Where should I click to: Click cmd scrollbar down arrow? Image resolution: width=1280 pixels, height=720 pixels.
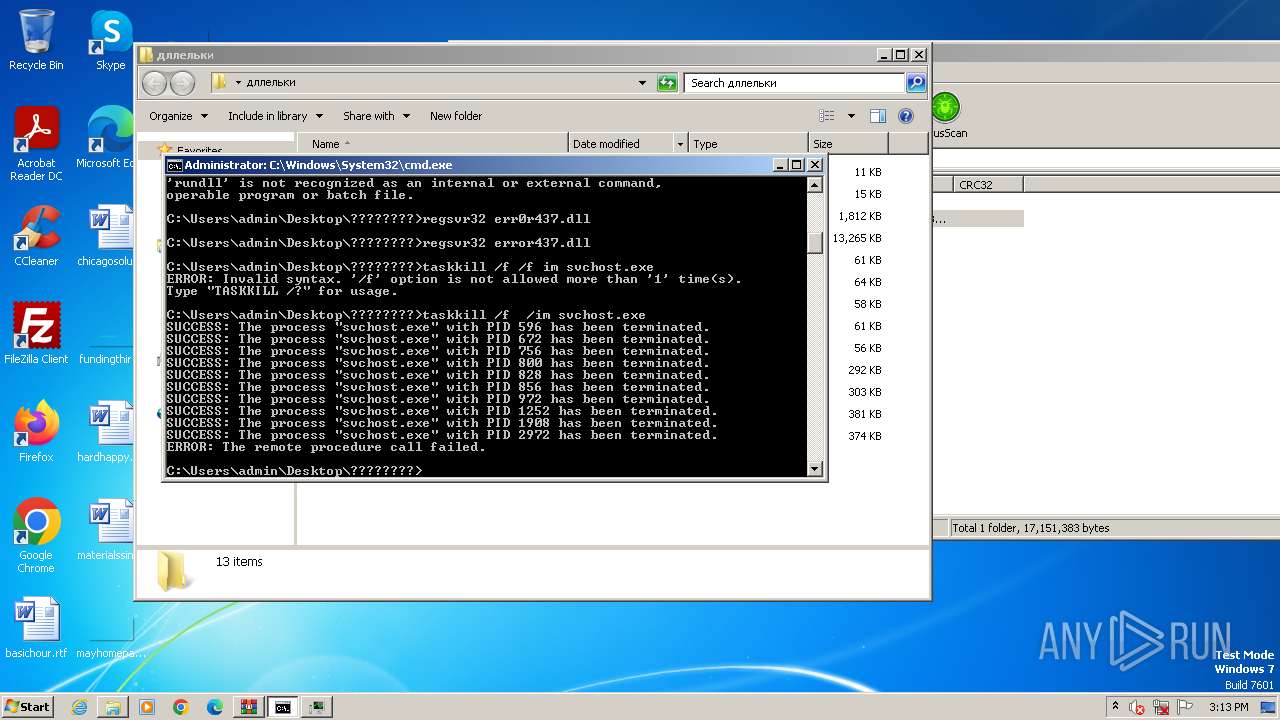pos(815,468)
